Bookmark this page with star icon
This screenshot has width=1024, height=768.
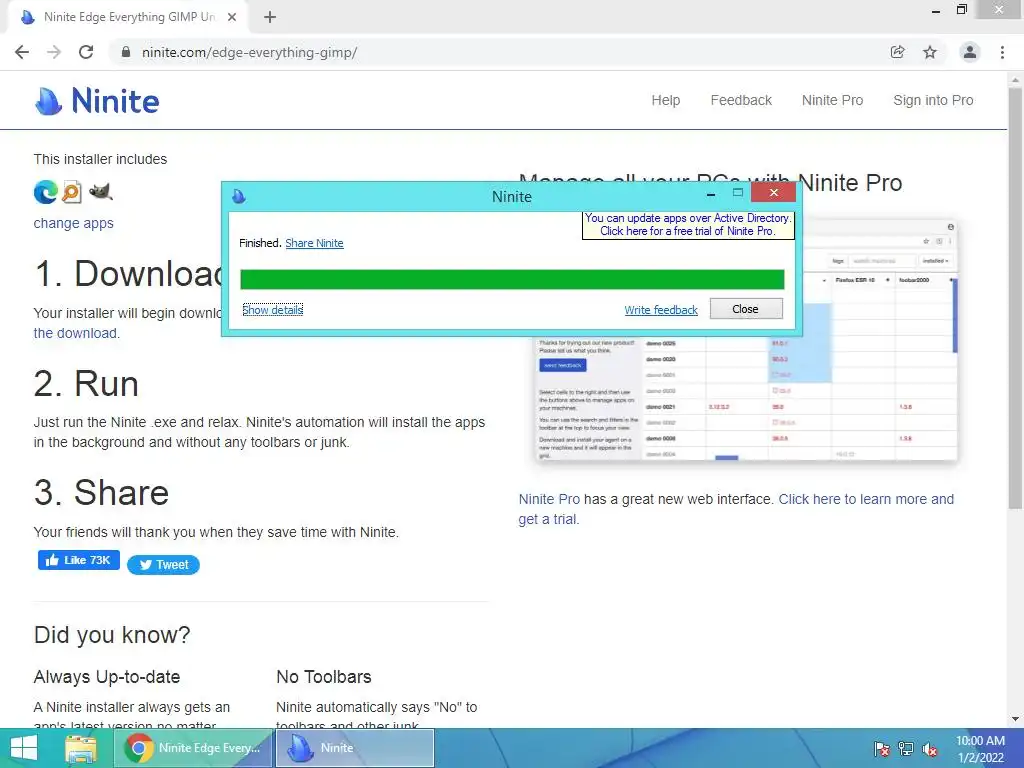930,52
